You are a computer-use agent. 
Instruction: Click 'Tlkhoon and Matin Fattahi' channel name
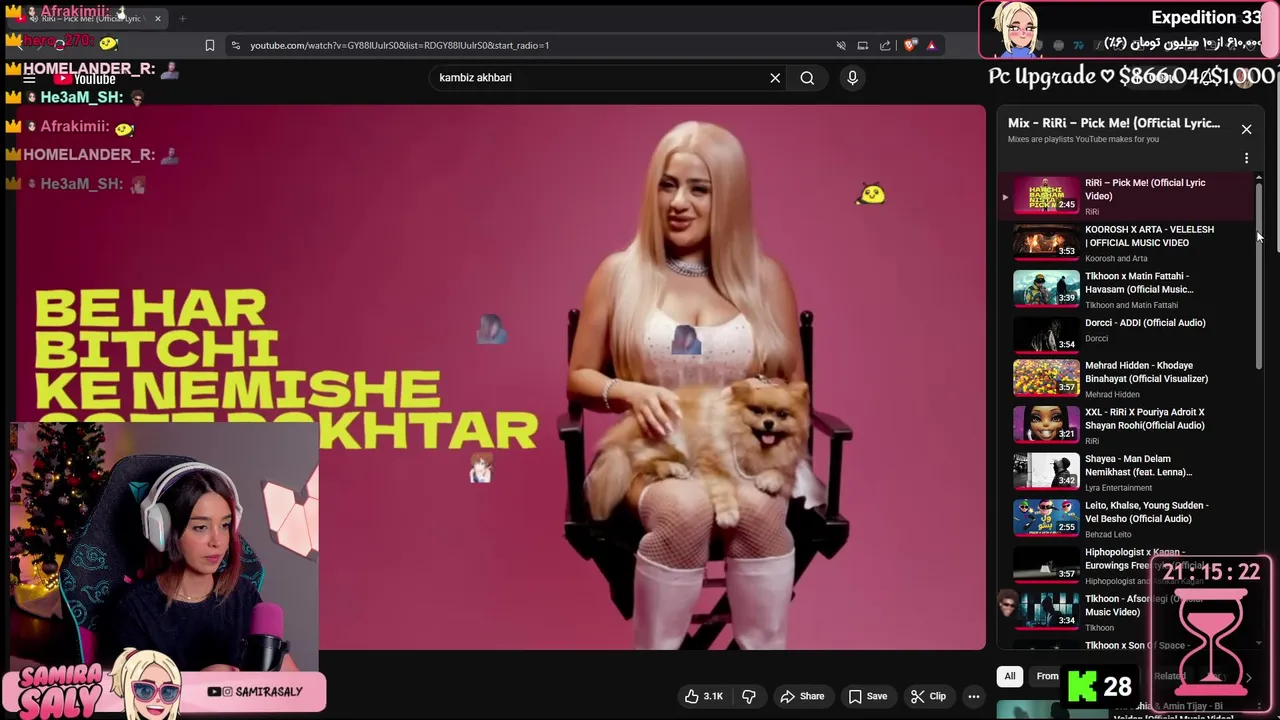click(1131, 305)
